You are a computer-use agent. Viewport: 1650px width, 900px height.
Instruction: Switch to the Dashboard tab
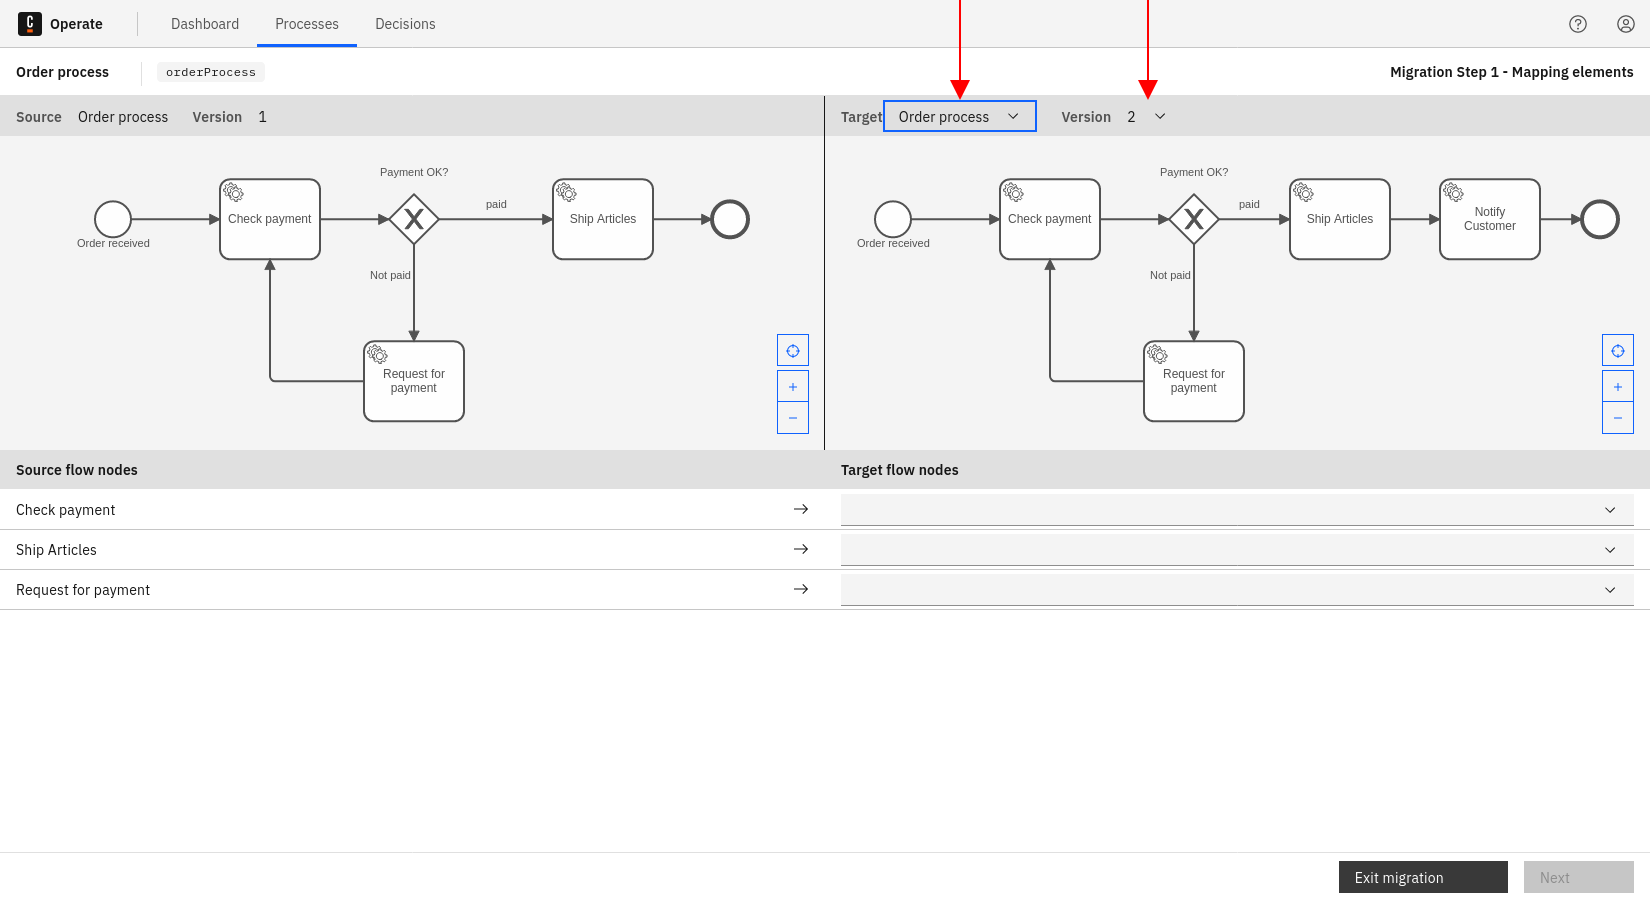pyautogui.click(x=205, y=24)
